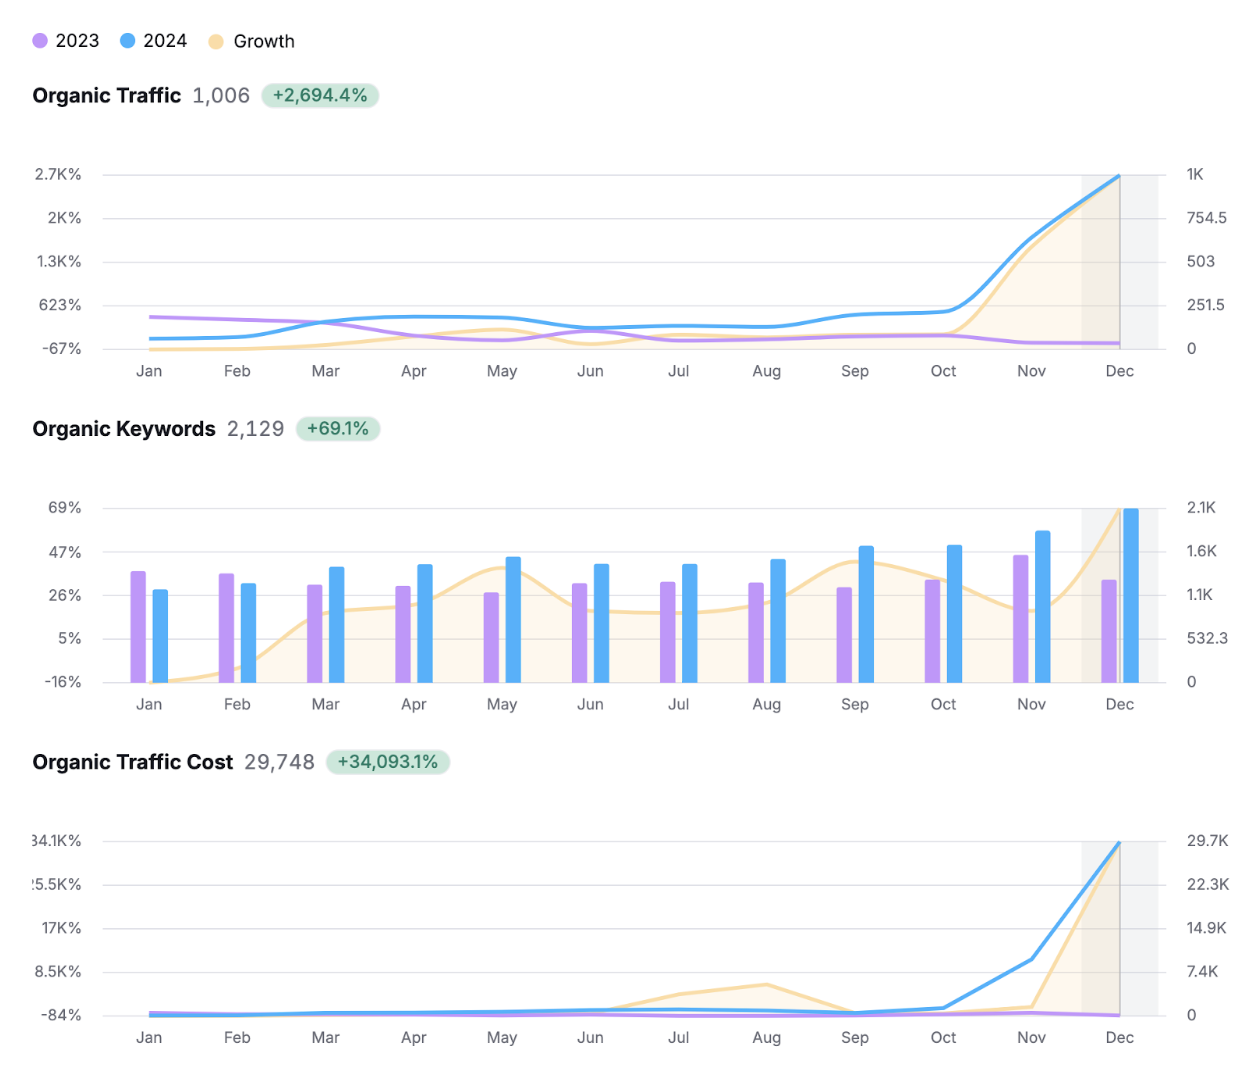This screenshot has width=1256, height=1072.
Task: Click the yellow Growth legend color dot
Action: point(215,42)
